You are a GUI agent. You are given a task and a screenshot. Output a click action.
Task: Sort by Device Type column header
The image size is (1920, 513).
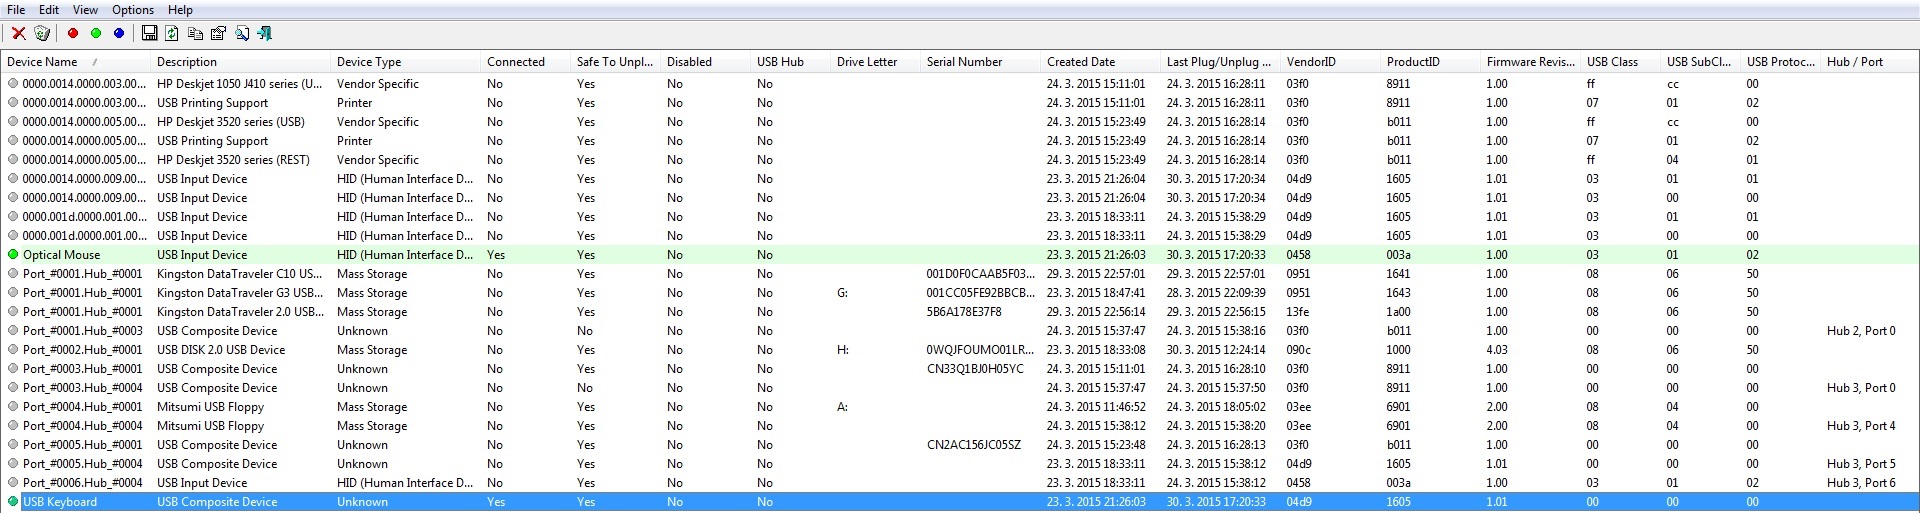coord(405,61)
